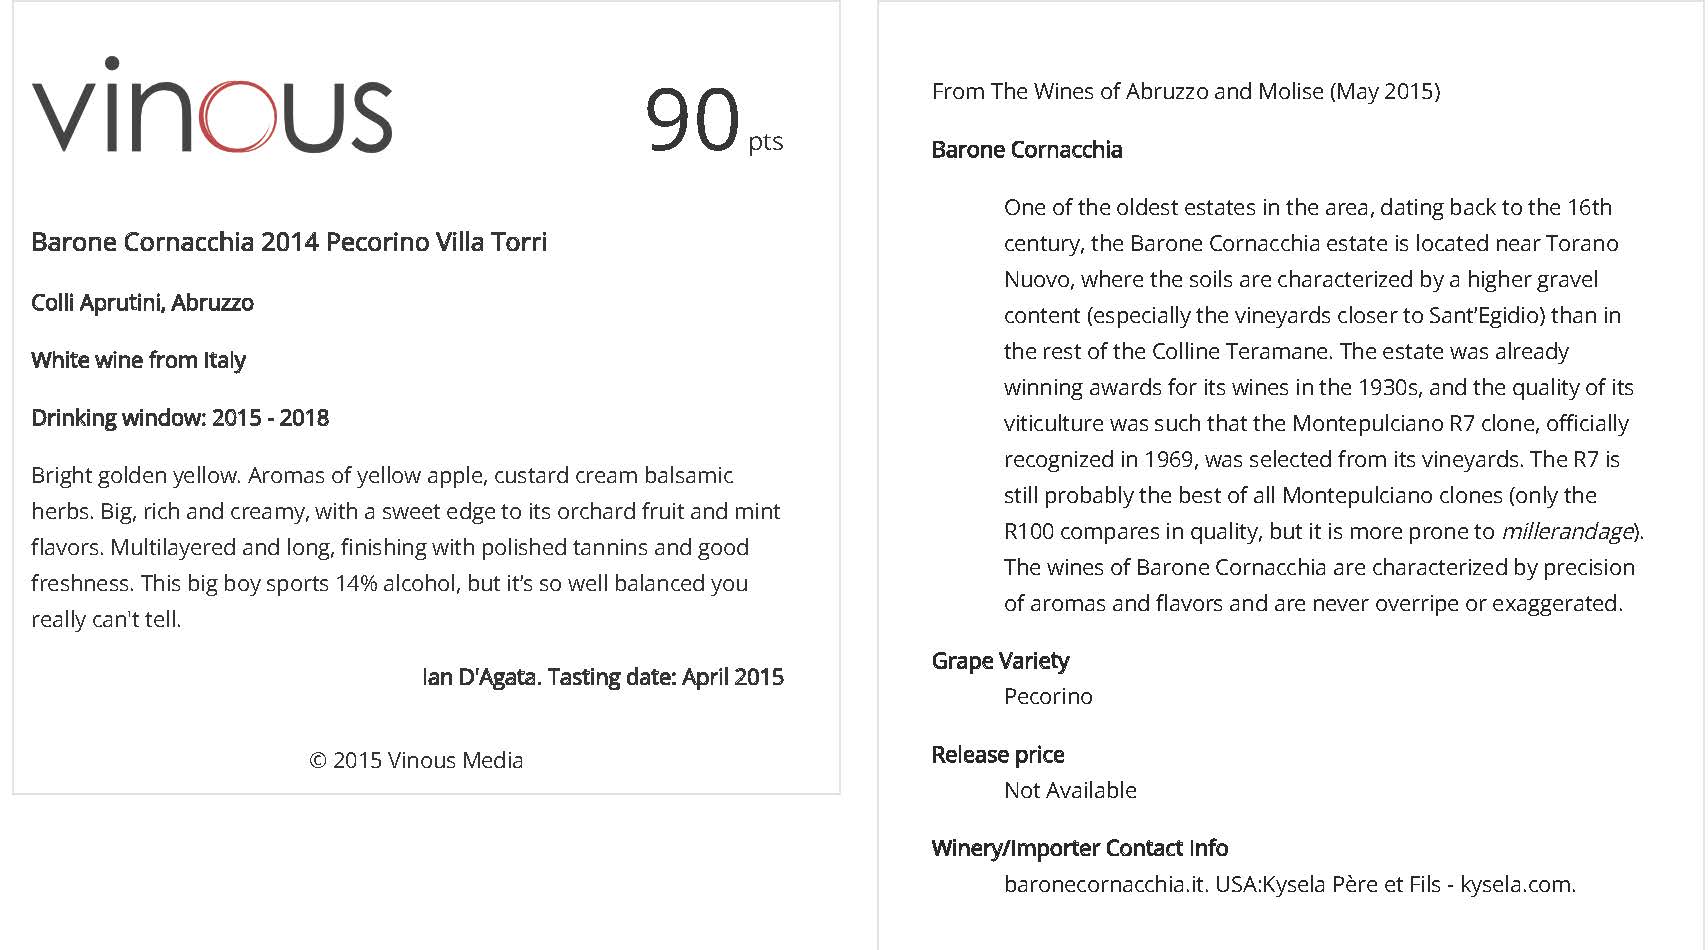Click the italic millerandage word

[x=1568, y=531]
